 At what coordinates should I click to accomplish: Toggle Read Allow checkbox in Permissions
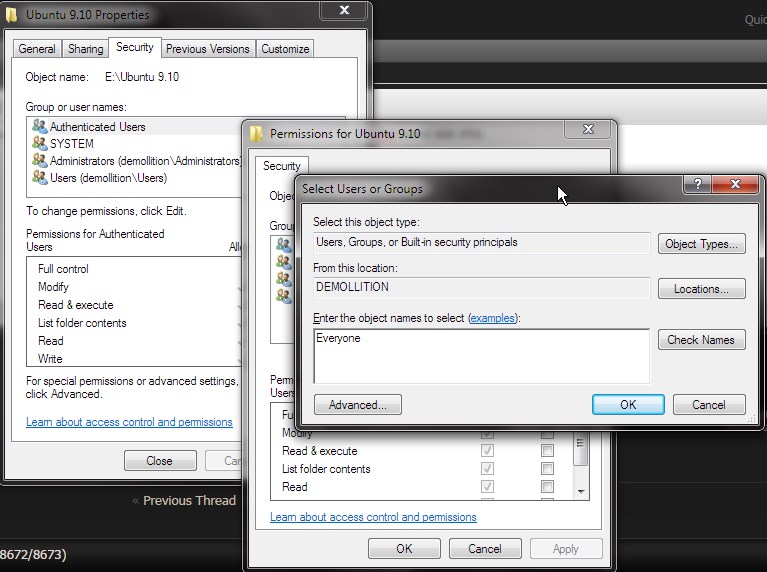tap(487, 486)
